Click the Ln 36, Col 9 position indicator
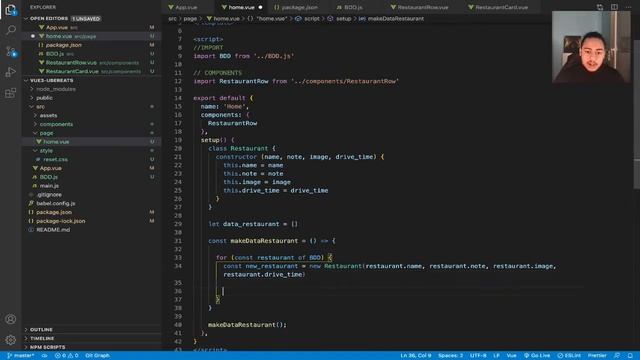 416,356
